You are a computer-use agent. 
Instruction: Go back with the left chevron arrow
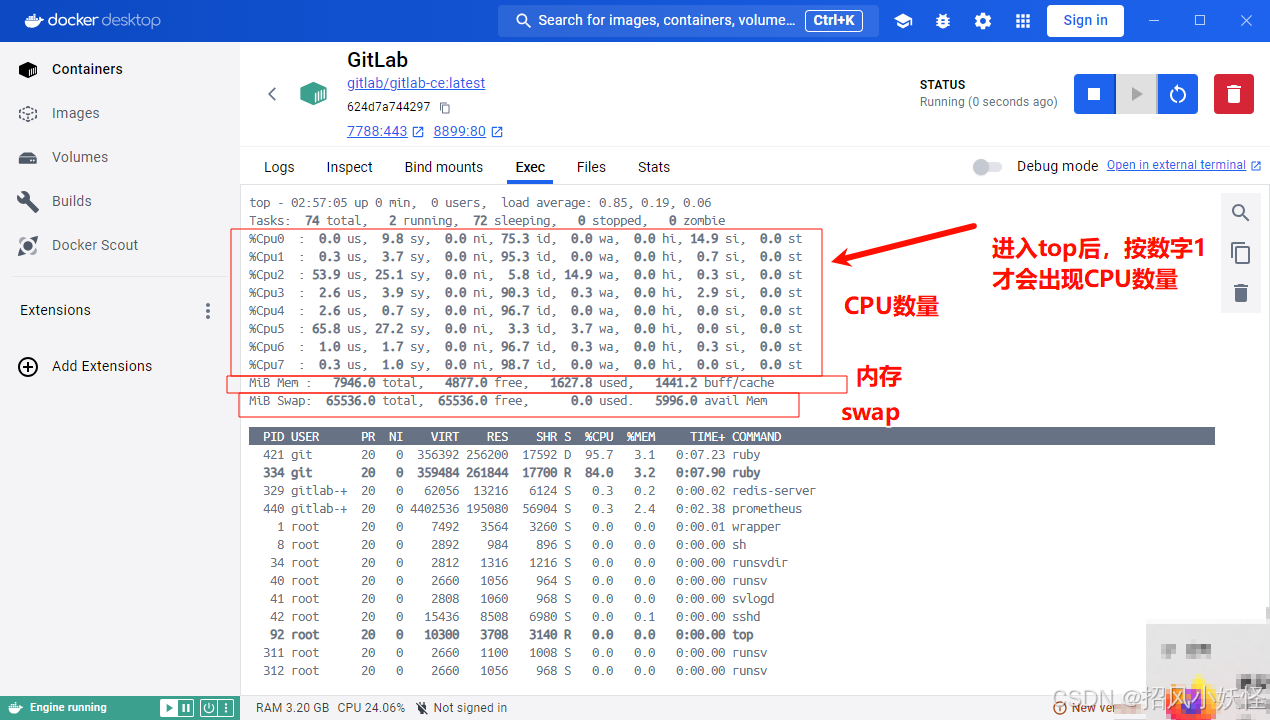272,94
